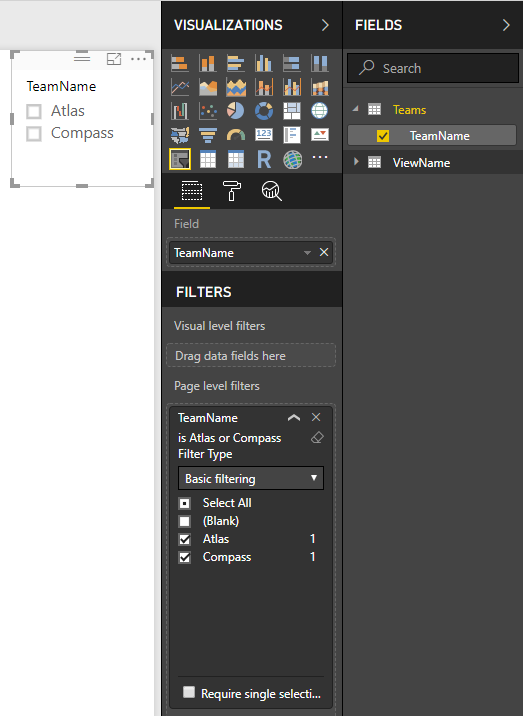Select the Slicer visualization
Viewport: 523px width, 716px height.
(180, 159)
